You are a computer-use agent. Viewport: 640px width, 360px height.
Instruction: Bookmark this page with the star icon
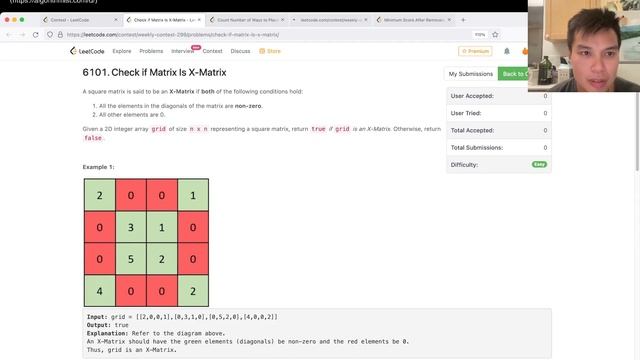point(495,35)
